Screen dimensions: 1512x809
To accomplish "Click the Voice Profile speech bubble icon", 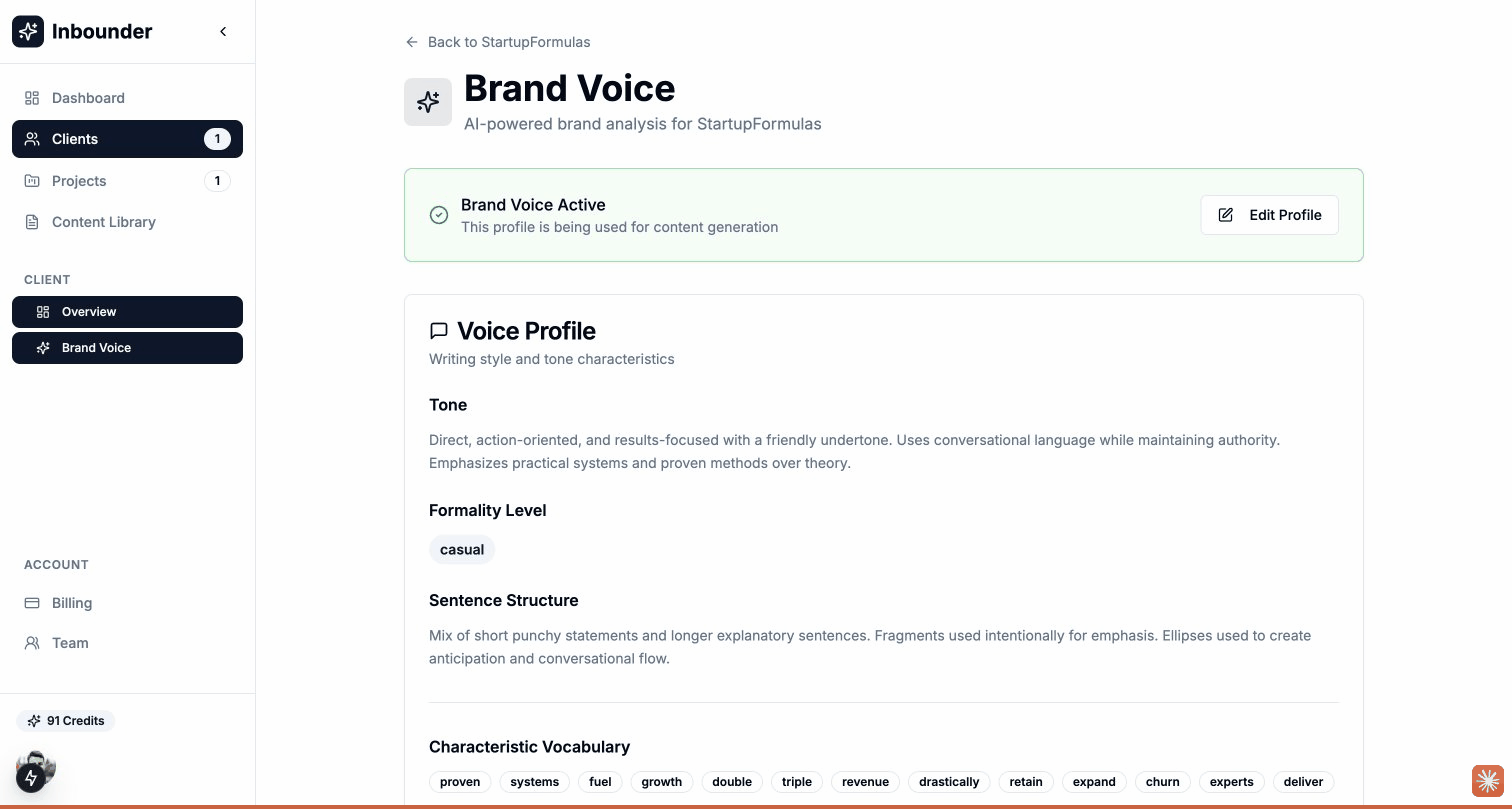I will point(439,330).
